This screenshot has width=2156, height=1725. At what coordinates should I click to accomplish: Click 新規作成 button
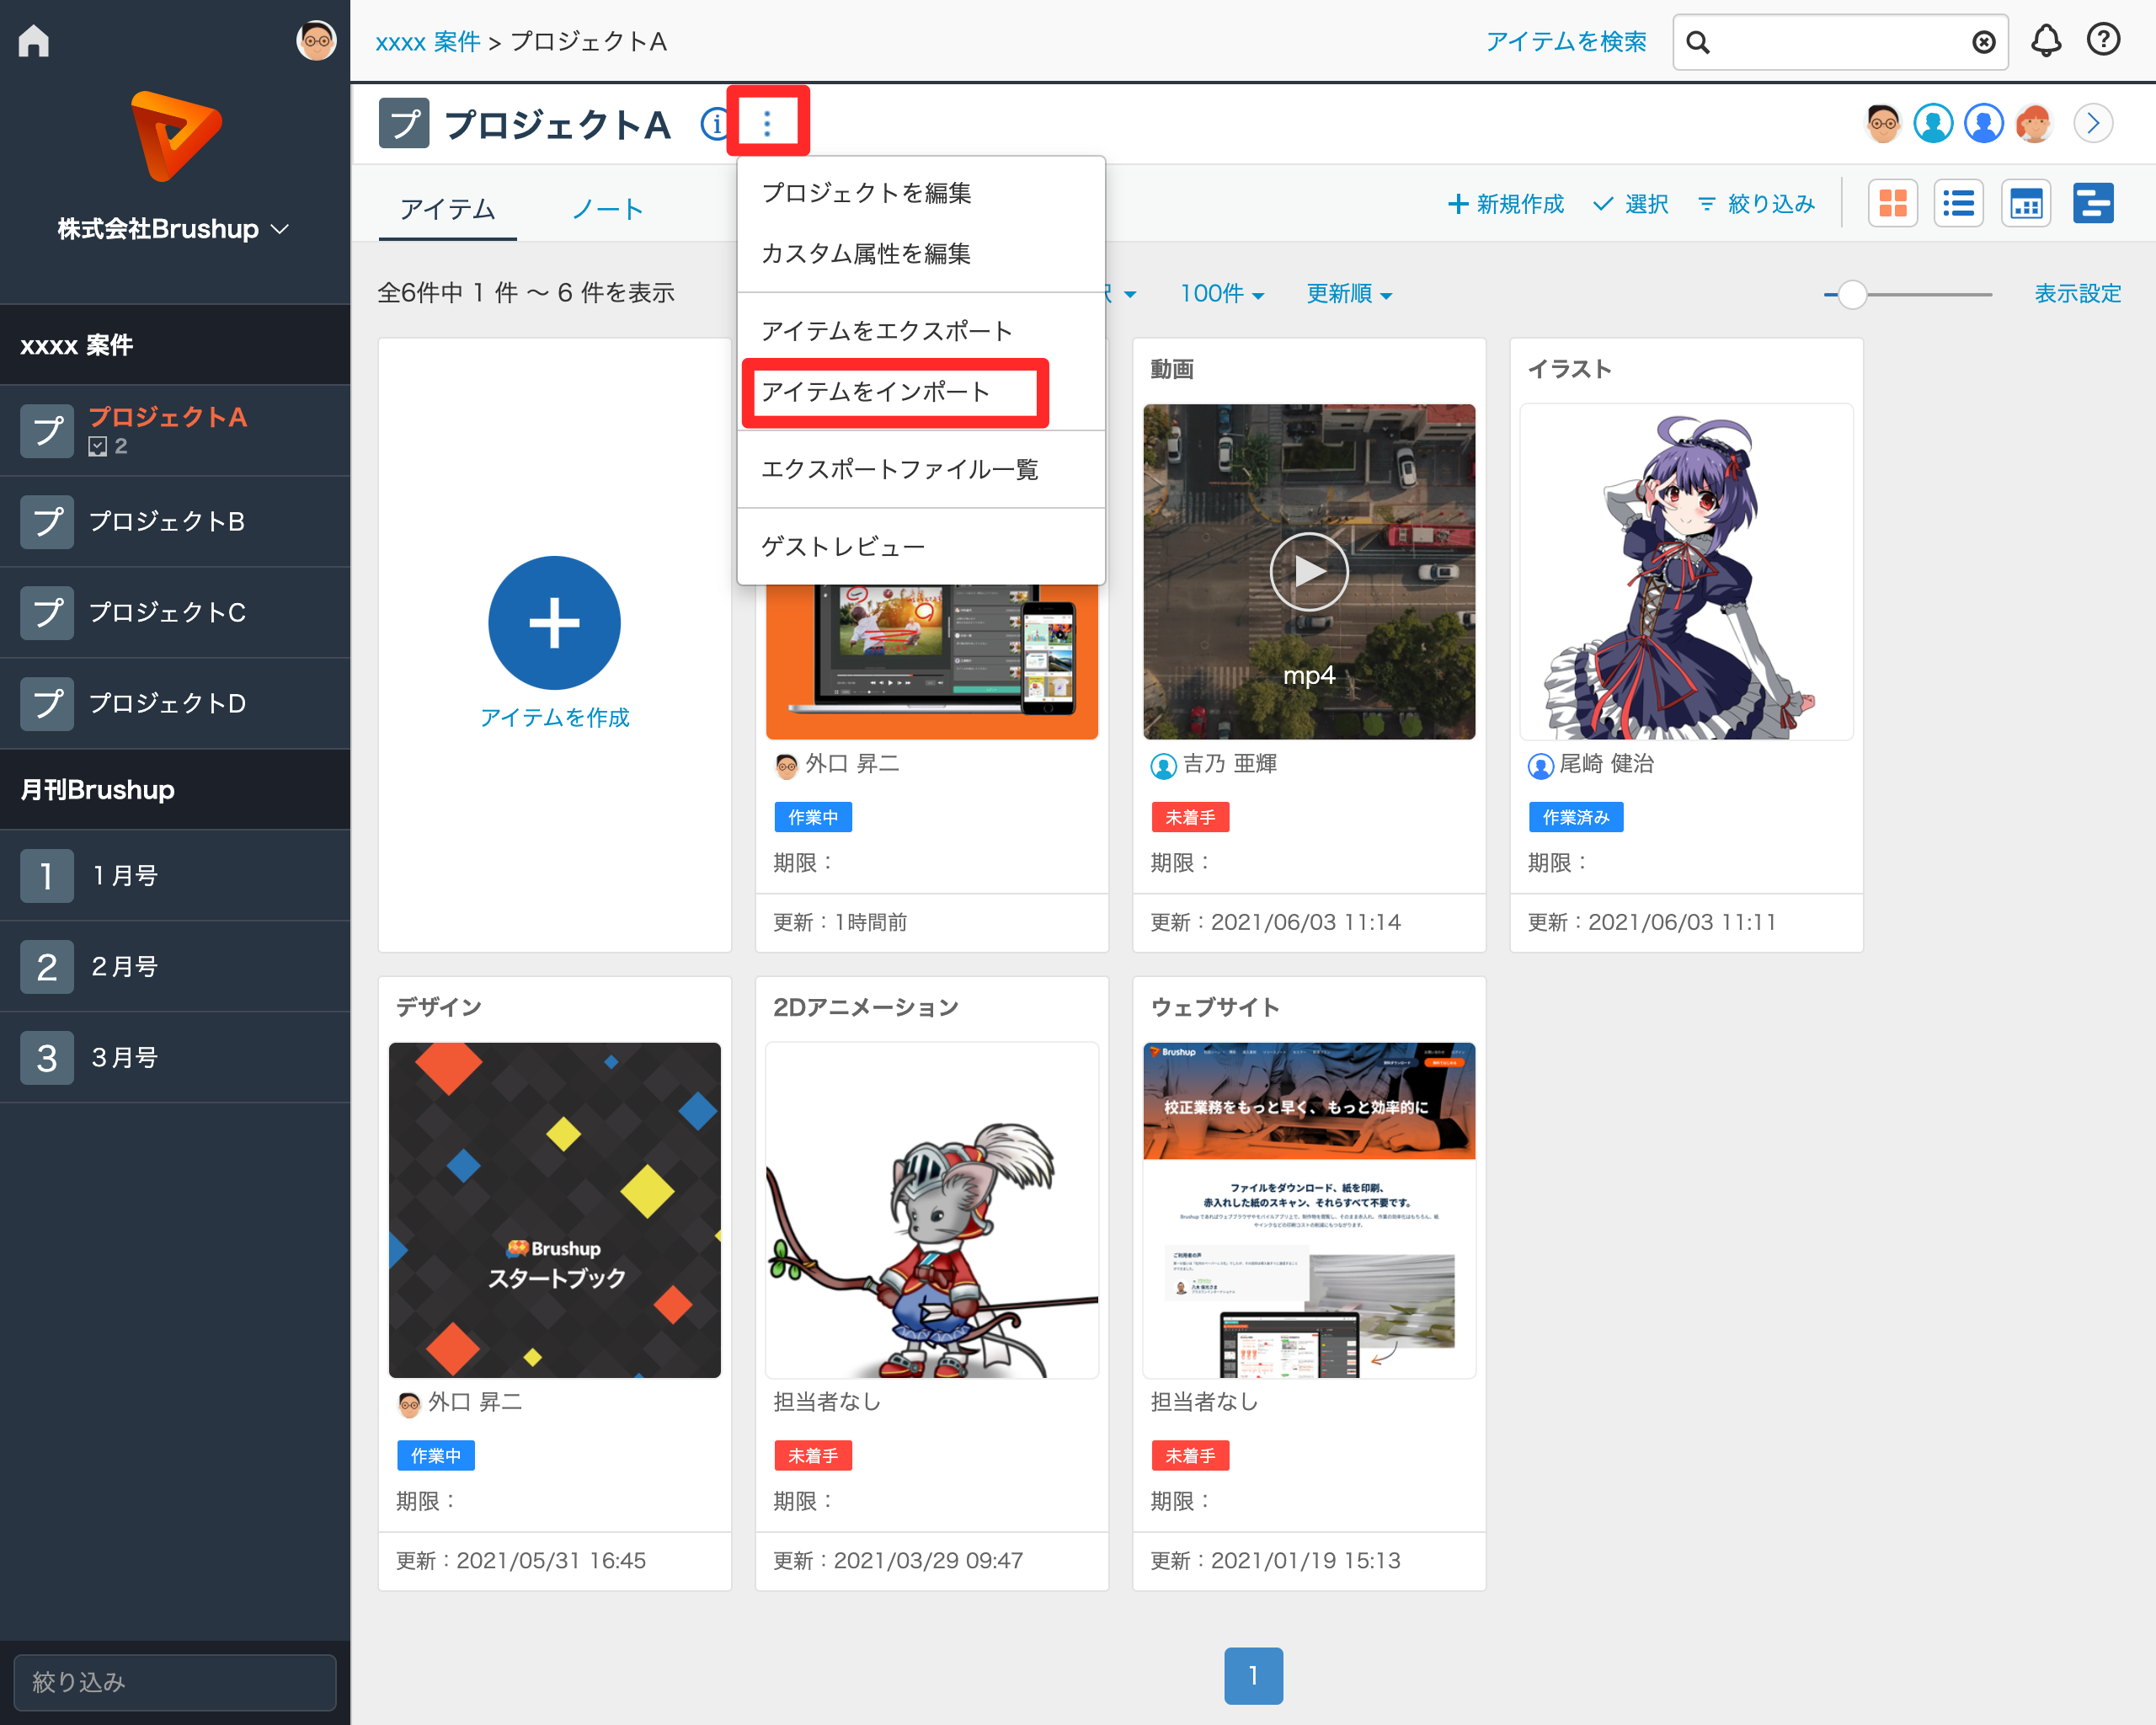click(x=1506, y=204)
